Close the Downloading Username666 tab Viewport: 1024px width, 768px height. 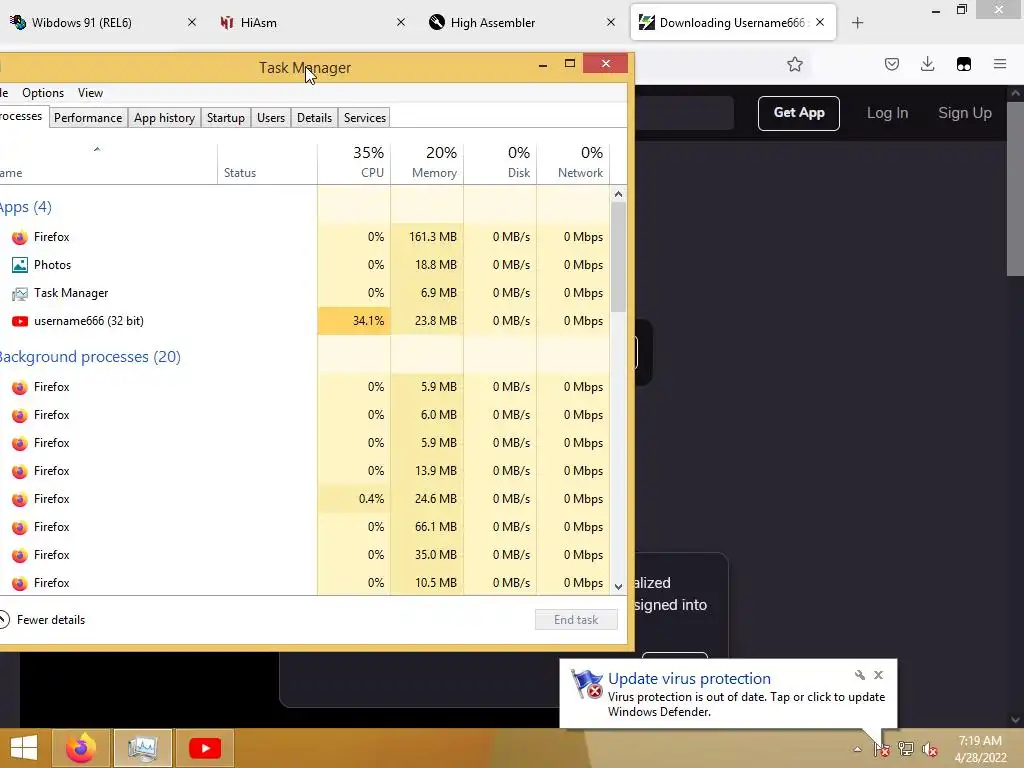(x=820, y=22)
